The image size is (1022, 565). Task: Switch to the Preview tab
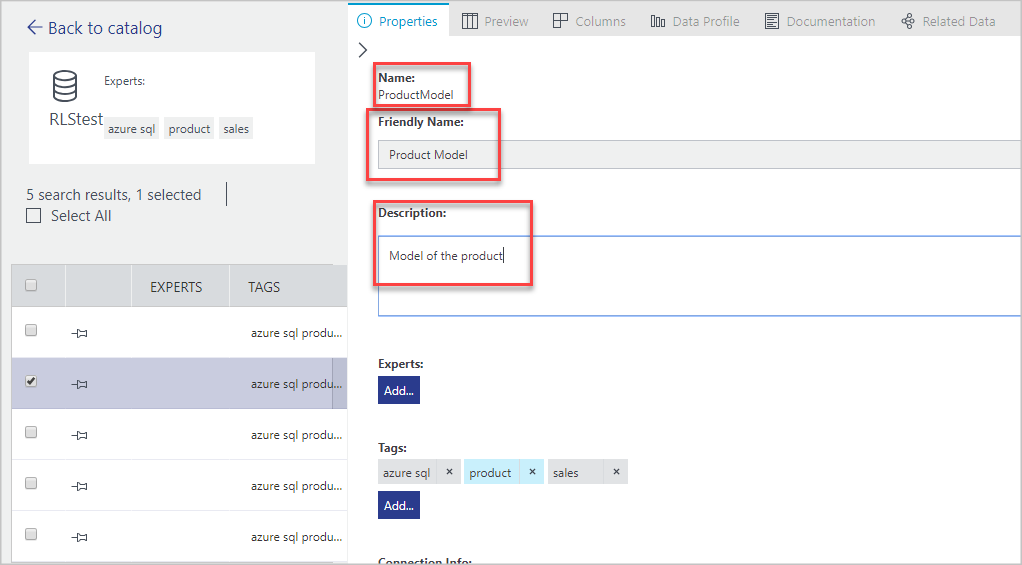tap(495, 22)
